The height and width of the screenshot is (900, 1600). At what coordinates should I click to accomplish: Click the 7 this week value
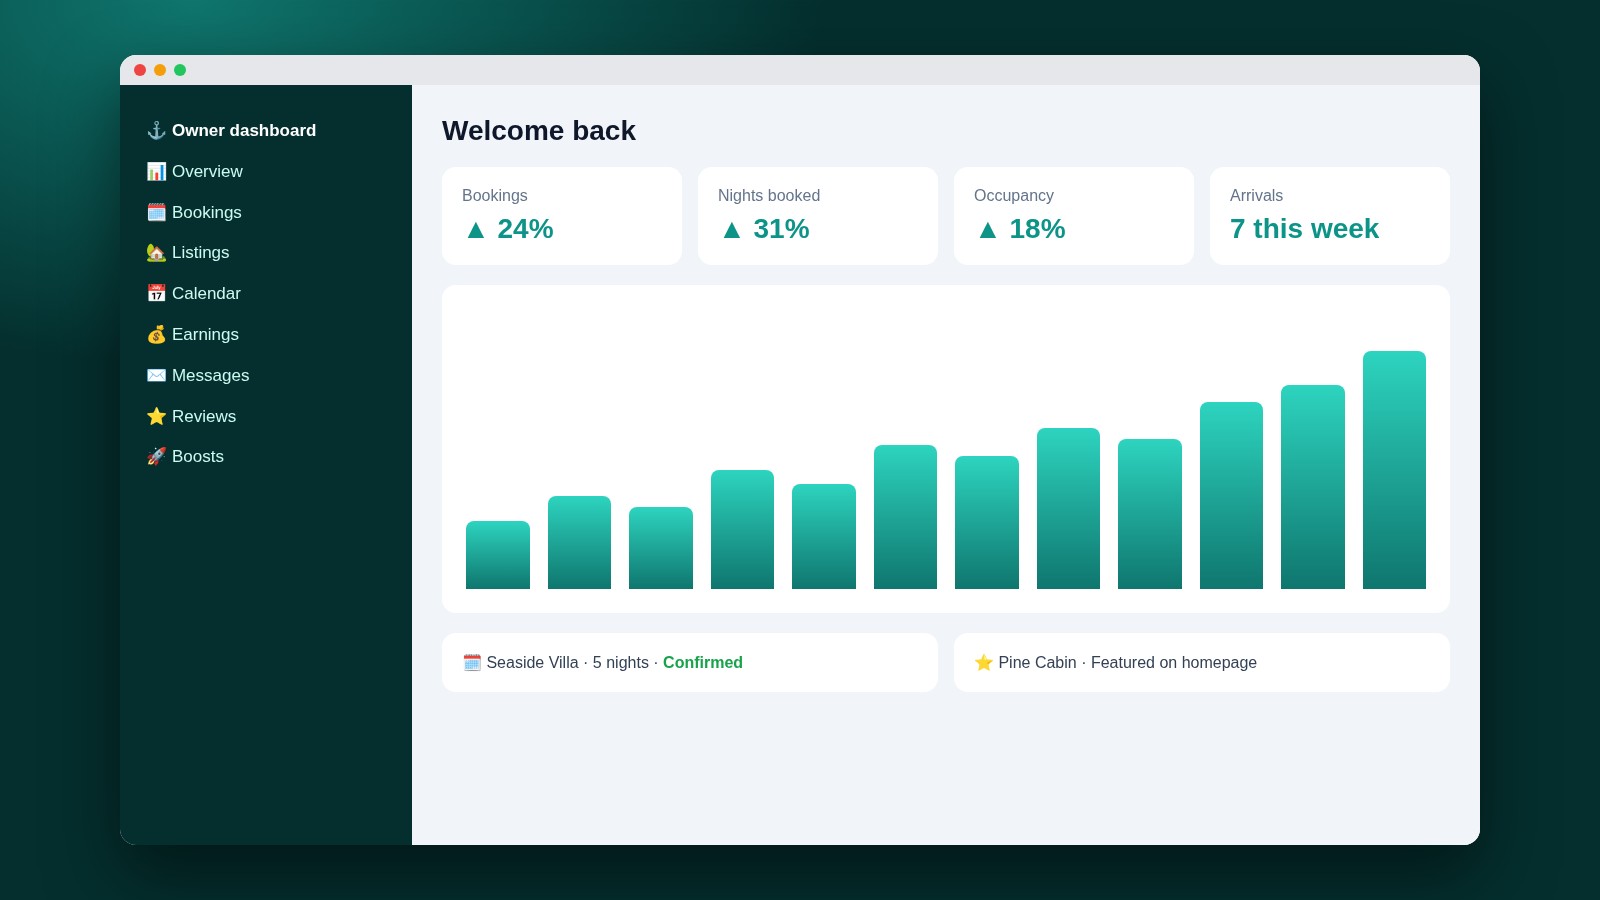point(1304,229)
